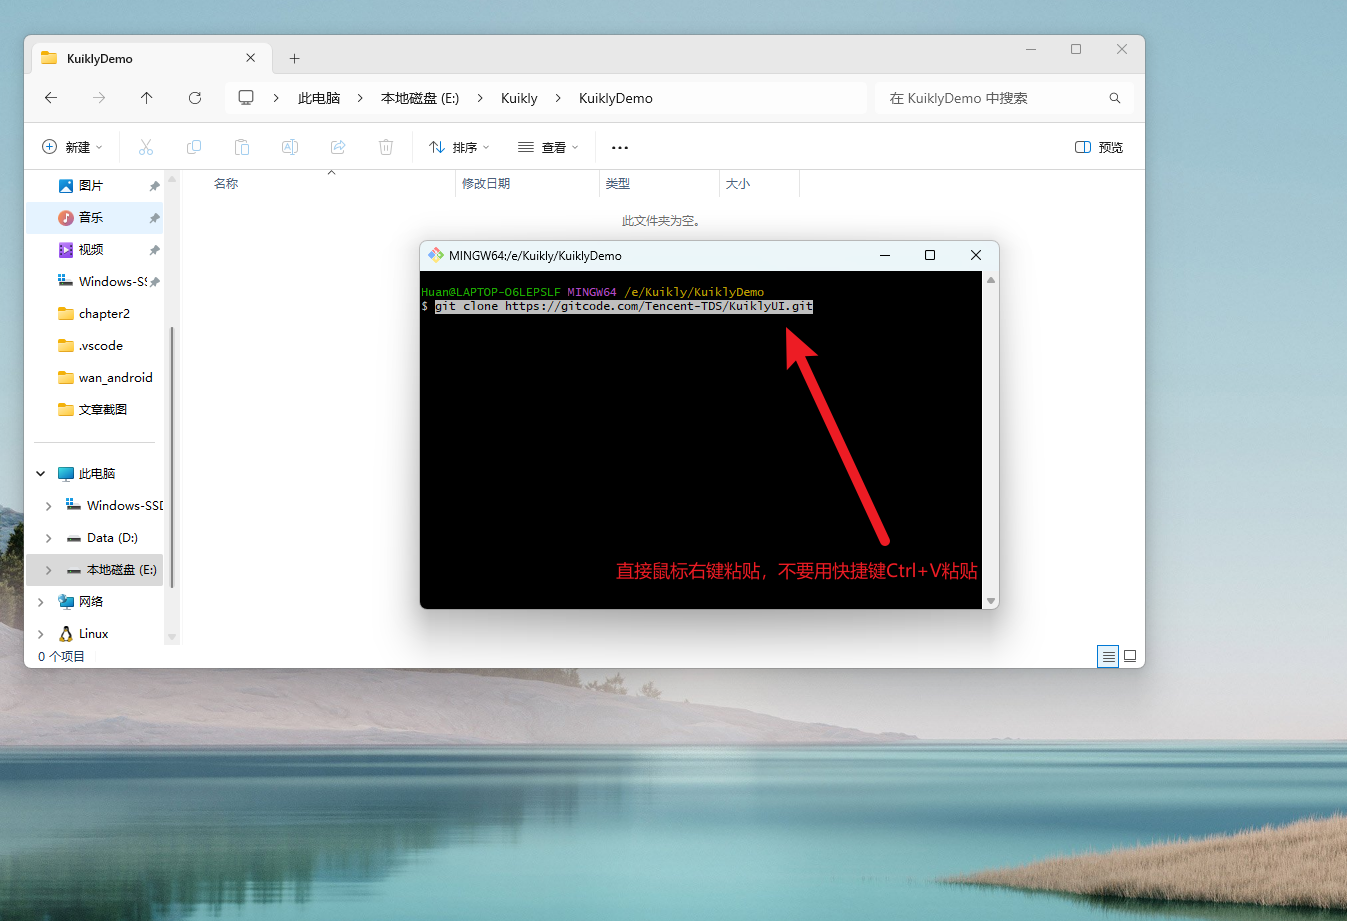Toggle the 预览 preview pane
Image resolution: width=1347 pixels, height=921 pixels.
click(1099, 147)
